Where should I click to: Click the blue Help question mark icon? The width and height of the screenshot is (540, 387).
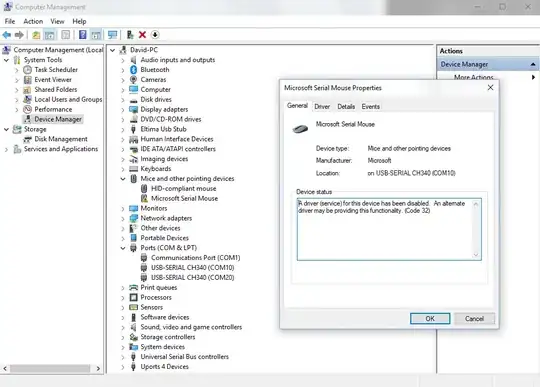point(83,35)
